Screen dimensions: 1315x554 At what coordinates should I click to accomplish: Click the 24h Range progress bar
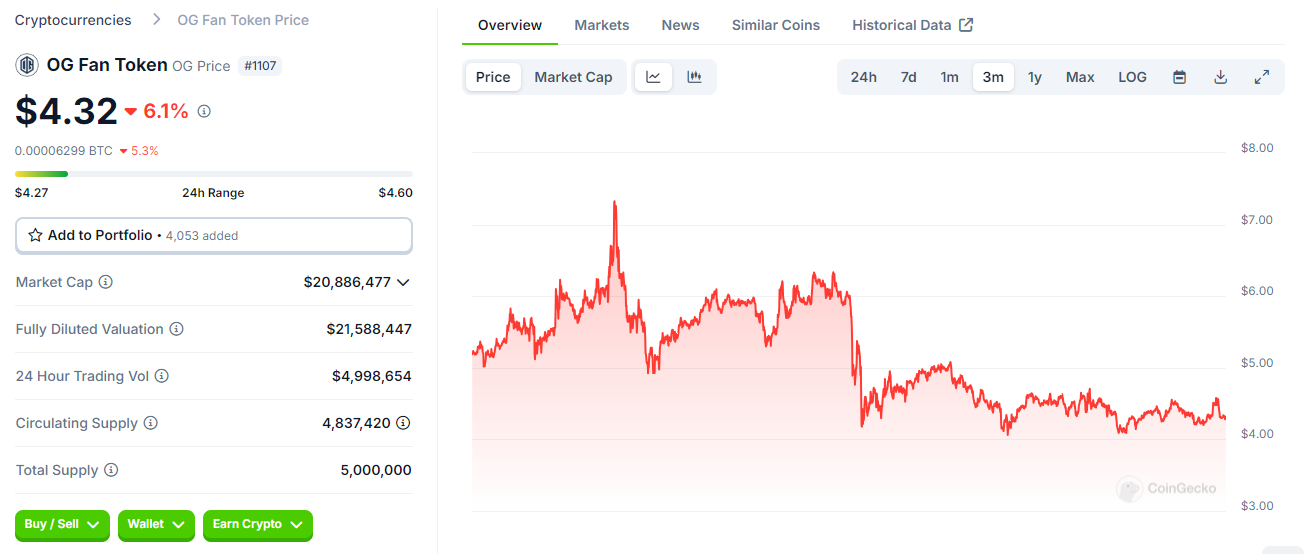click(x=214, y=174)
